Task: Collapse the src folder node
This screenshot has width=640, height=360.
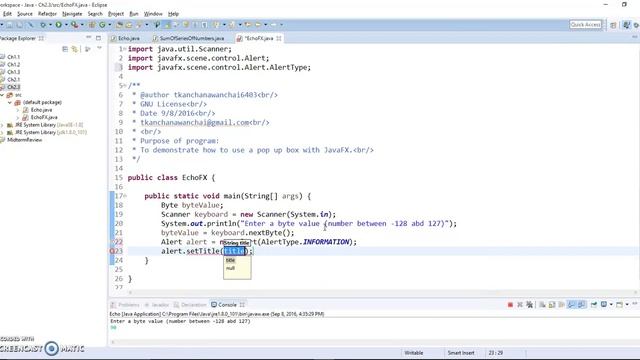Action: [x=2, y=95]
